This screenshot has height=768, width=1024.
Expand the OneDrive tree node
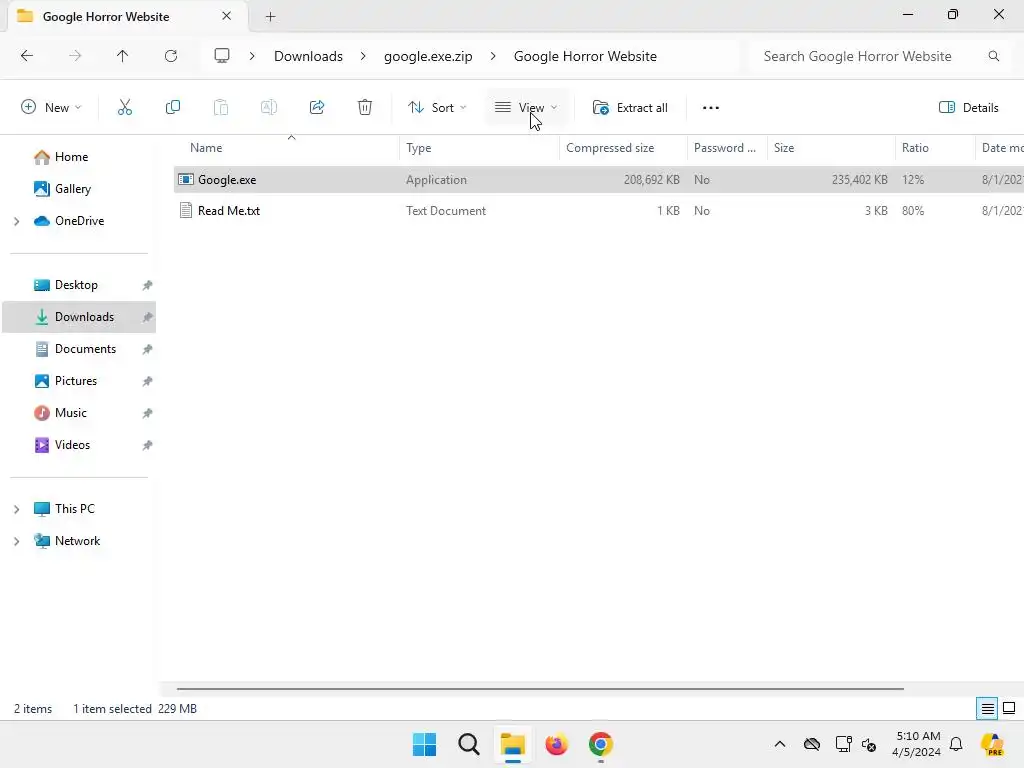[x=17, y=221]
